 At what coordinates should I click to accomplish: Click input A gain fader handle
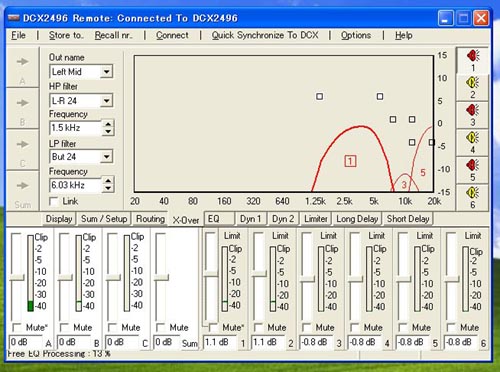tap(17, 277)
